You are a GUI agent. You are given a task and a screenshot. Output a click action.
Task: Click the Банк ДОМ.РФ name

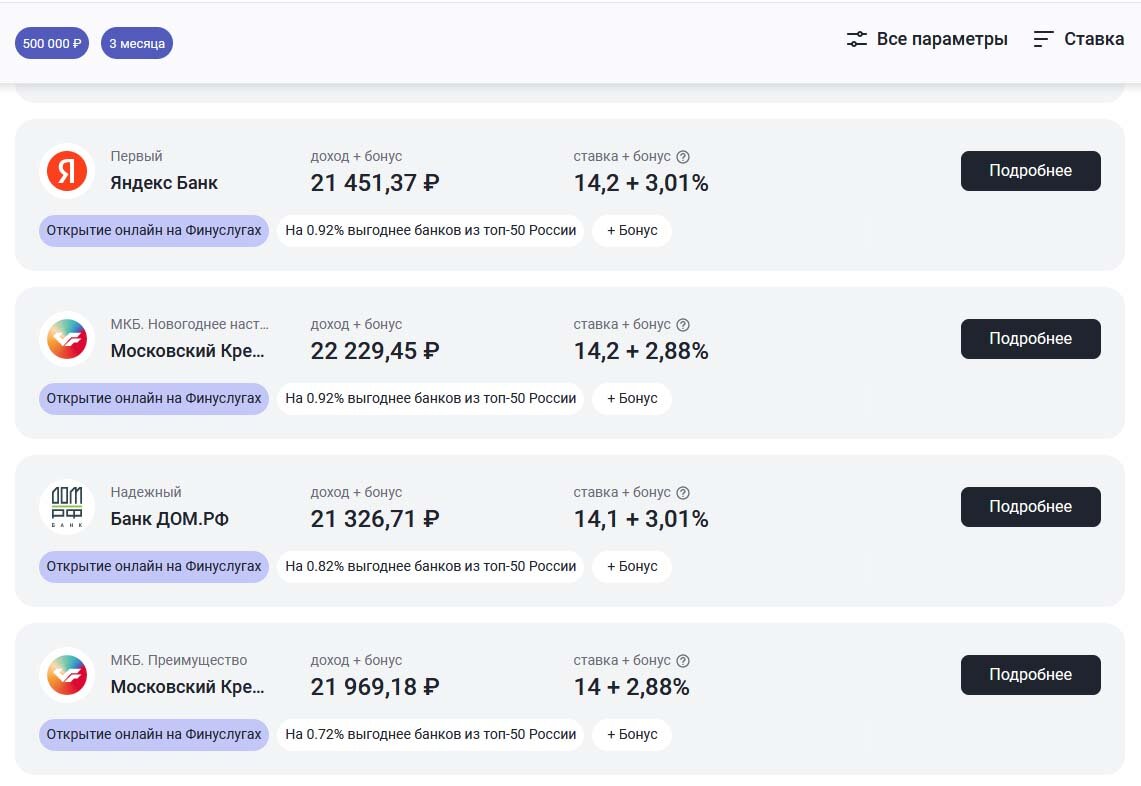pyautogui.click(x=170, y=519)
